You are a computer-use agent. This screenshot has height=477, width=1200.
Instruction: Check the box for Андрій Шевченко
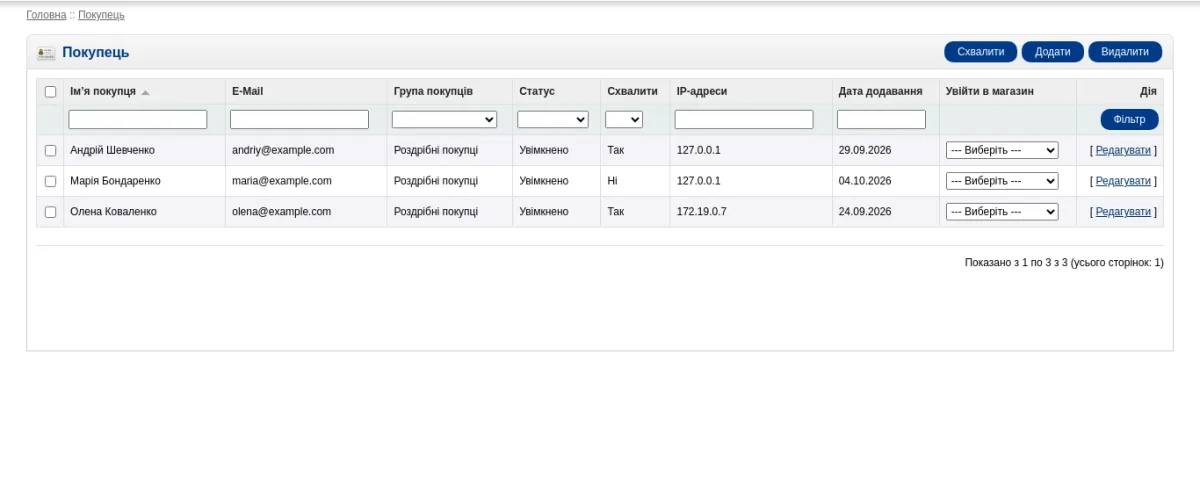click(50, 150)
